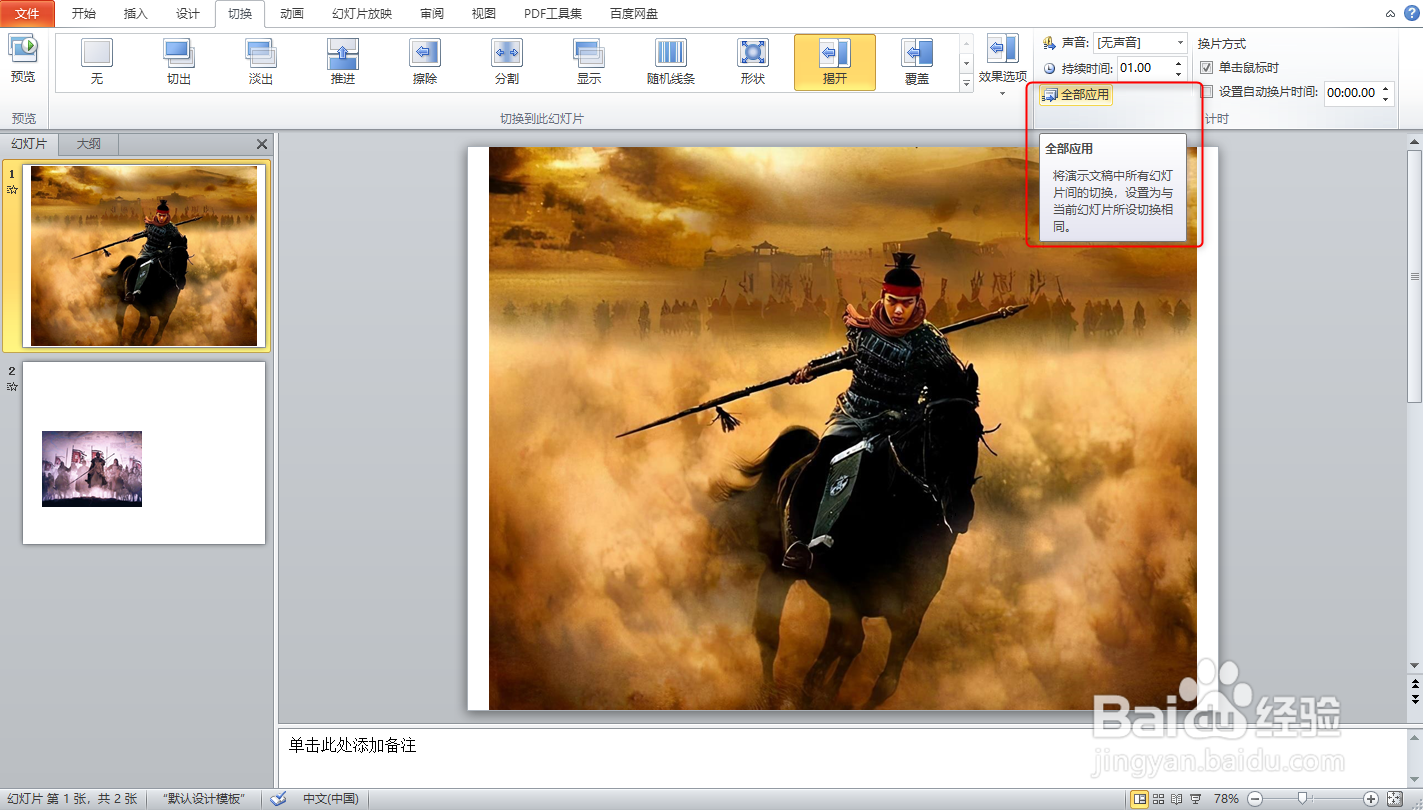Click the 默认设计模板 theme status
Viewport: 1423px width, 810px height.
(203, 799)
